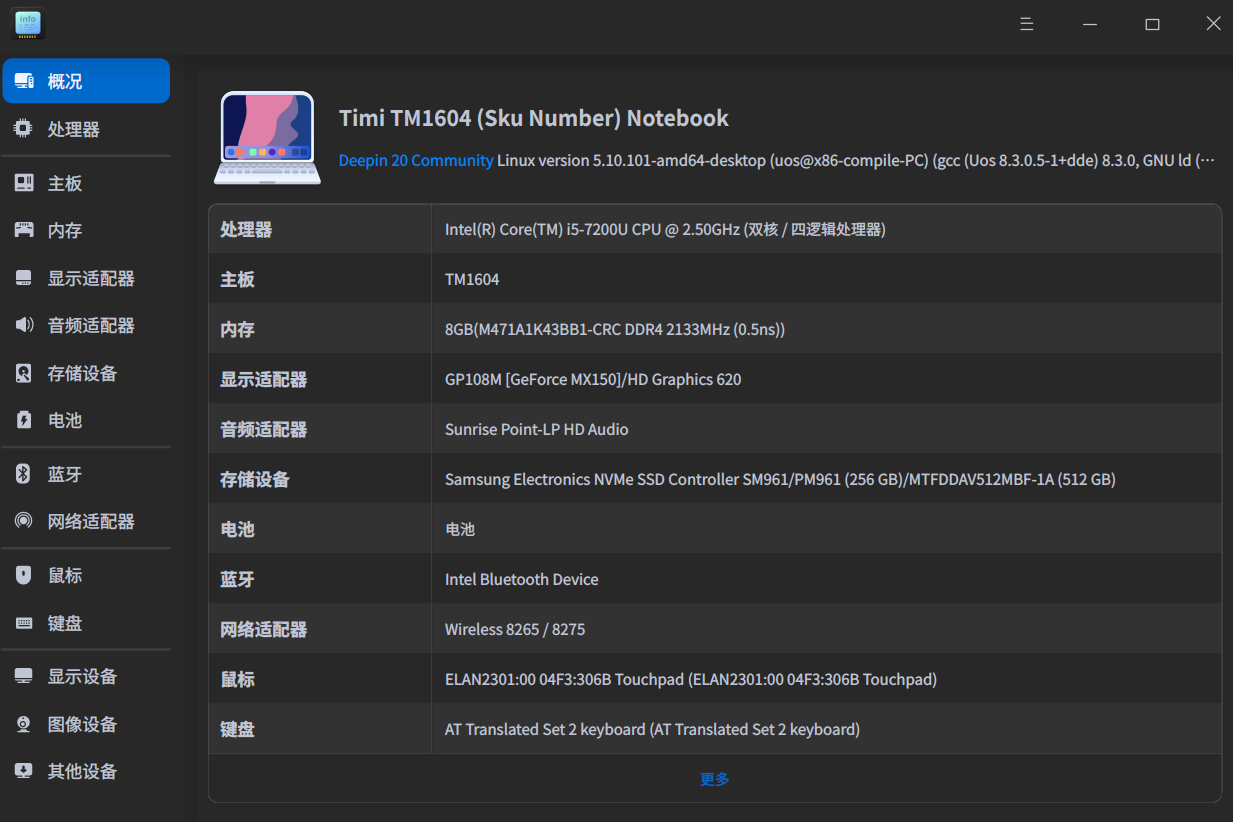1233x822 pixels.
Task: Click the AT Translated Set 2 keyboard value
Action: click(652, 729)
